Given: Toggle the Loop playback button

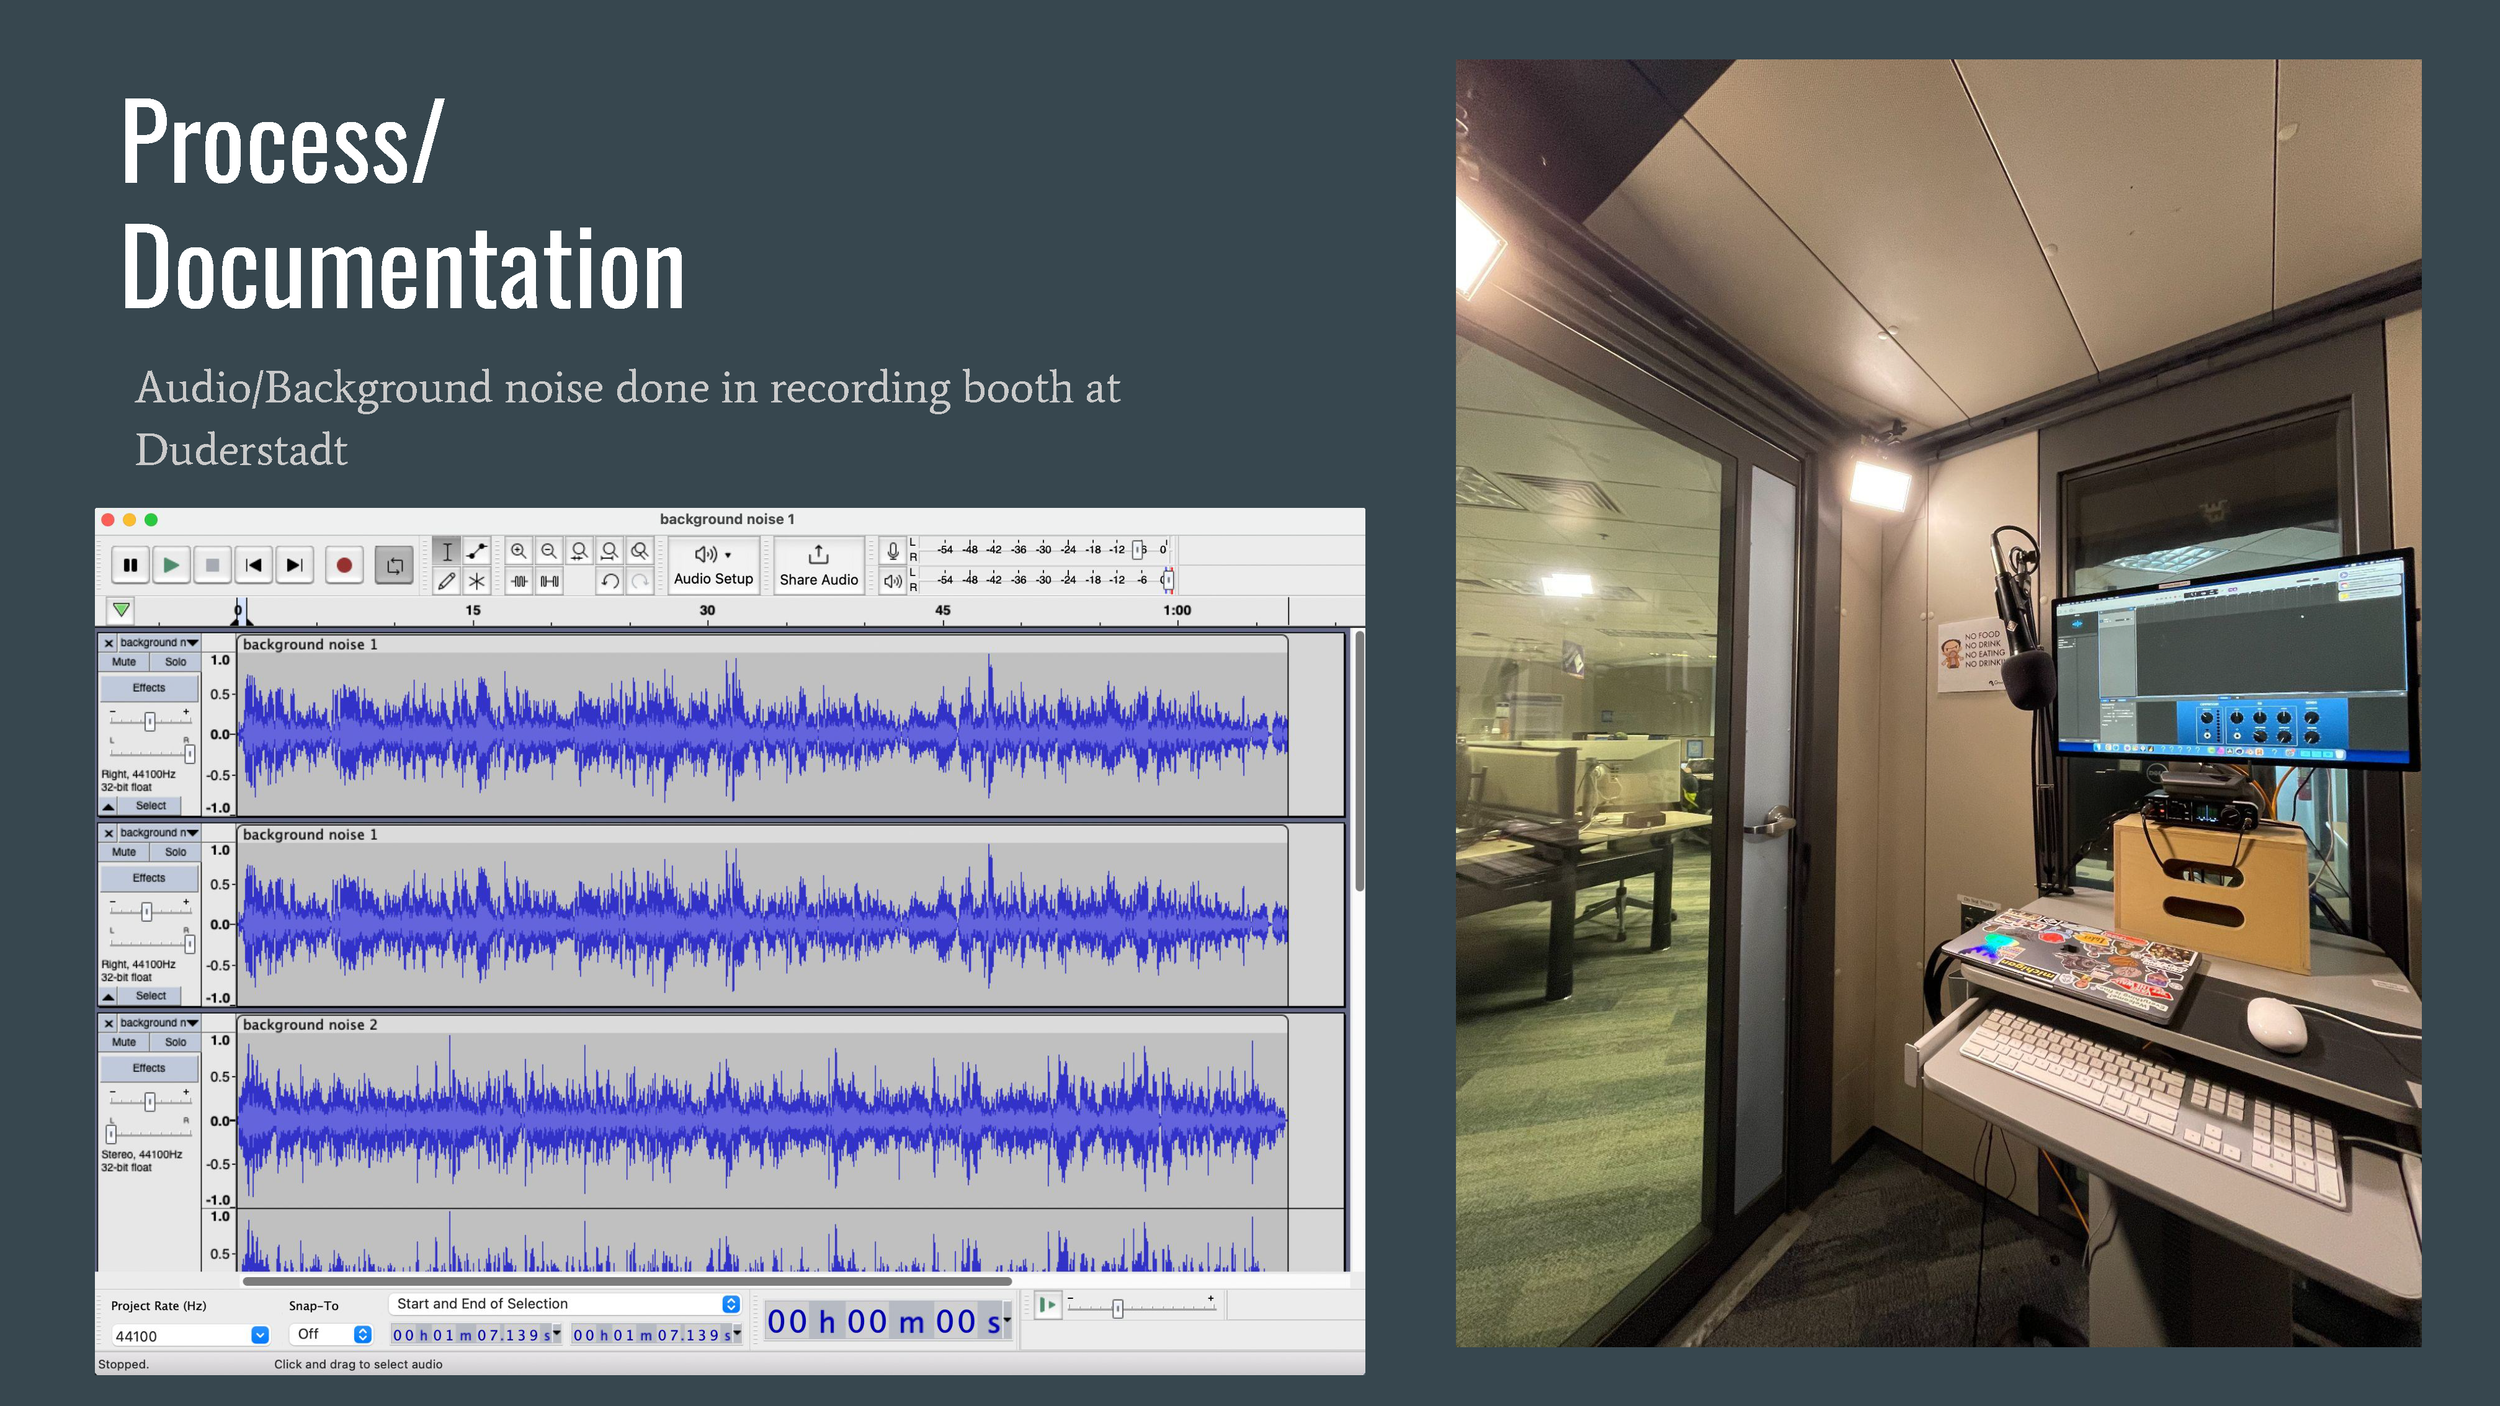Looking at the screenshot, I should coord(395,566).
